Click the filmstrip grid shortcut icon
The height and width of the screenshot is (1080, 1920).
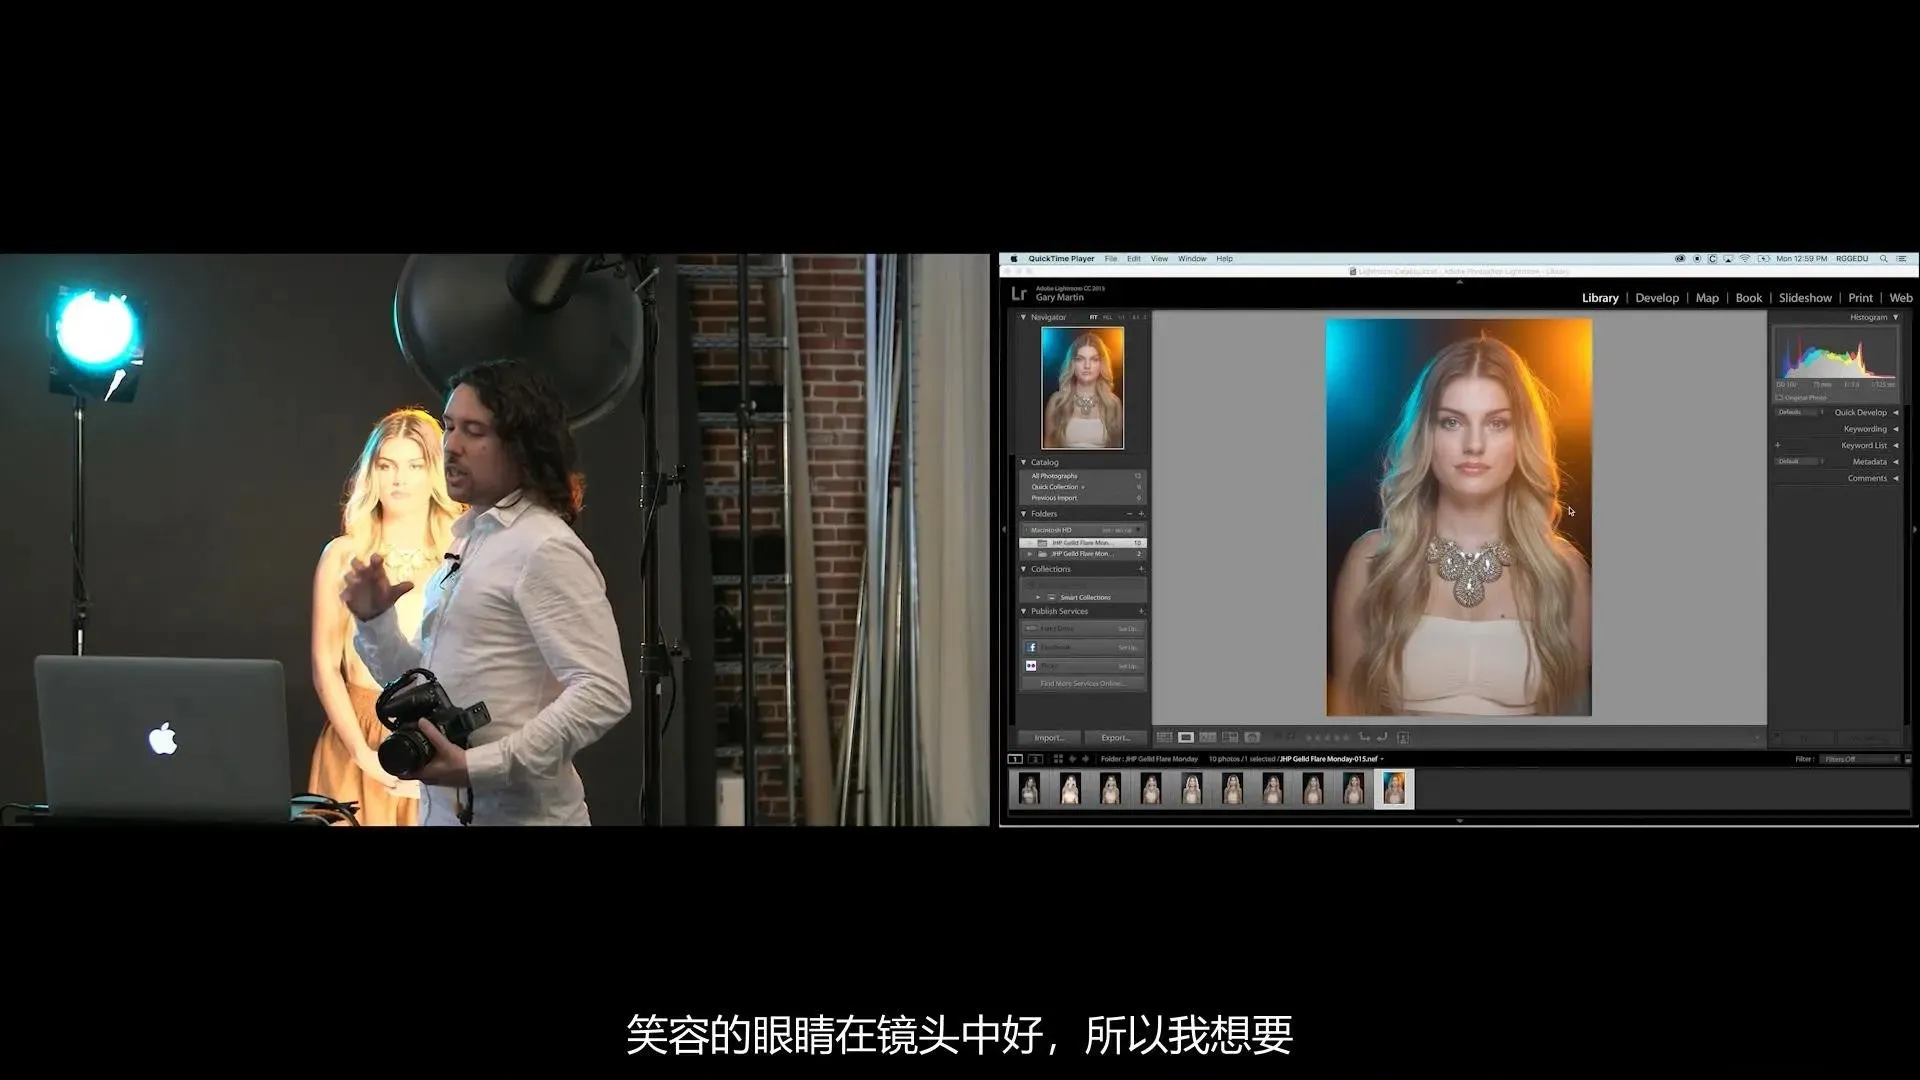click(x=1058, y=759)
